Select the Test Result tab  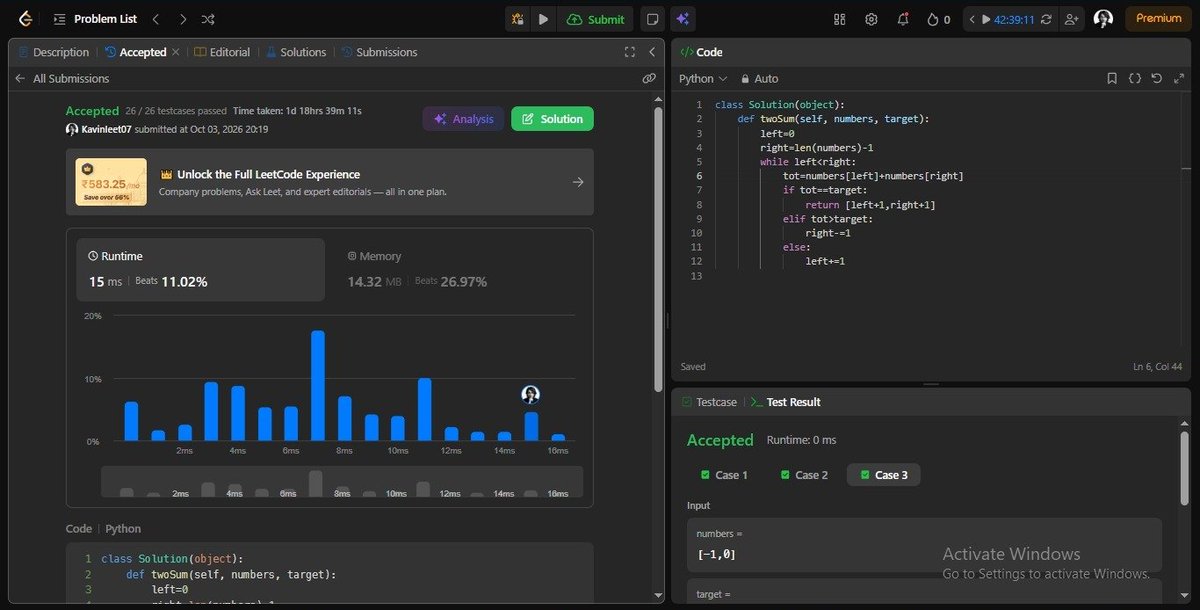point(785,402)
